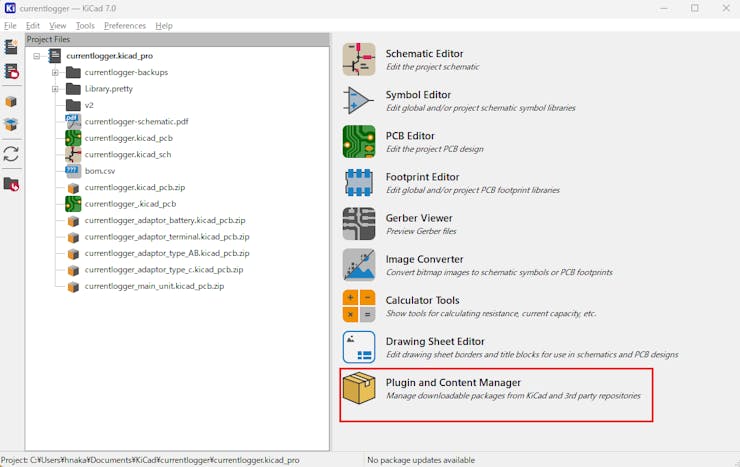This screenshot has width=740, height=467.
Task: Expand the currentlogger-backups folder
Action: coord(55,73)
